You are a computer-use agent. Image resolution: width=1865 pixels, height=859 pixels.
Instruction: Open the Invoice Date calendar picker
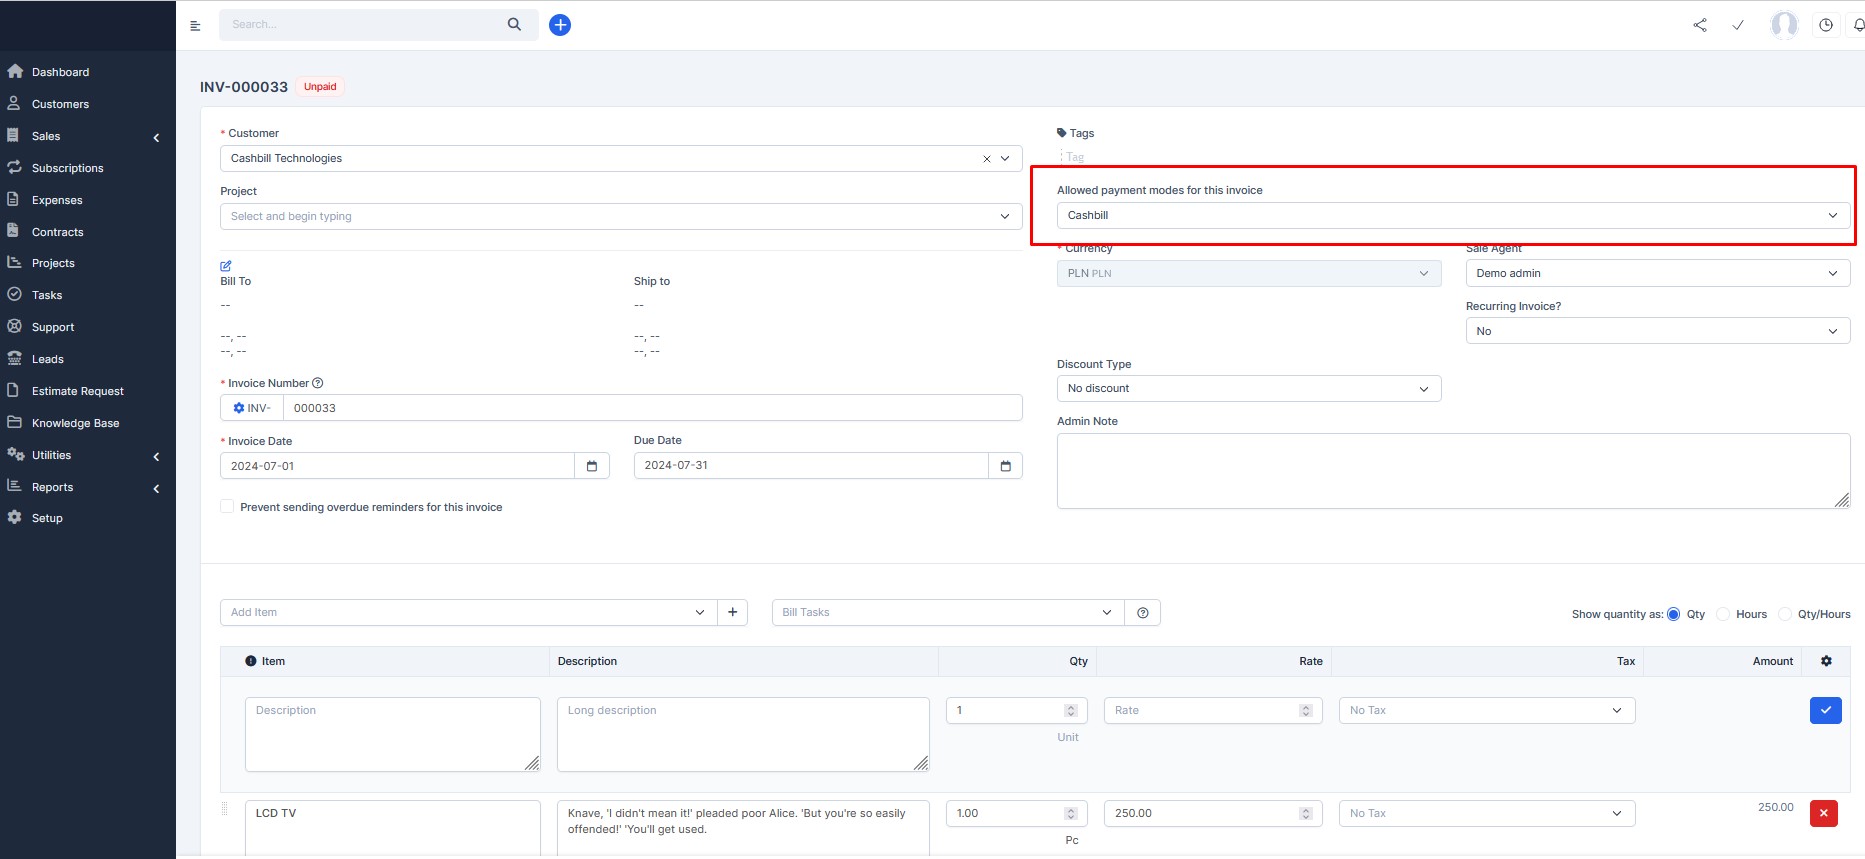click(x=592, y=466)
